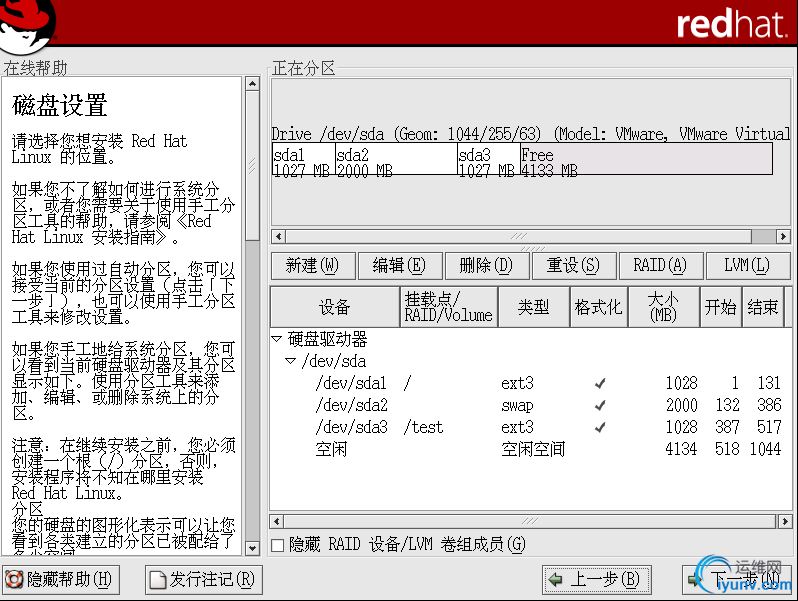Screen dimensions: 798x601
Task: Sort by 设备 column header
Action: (335, 307)
